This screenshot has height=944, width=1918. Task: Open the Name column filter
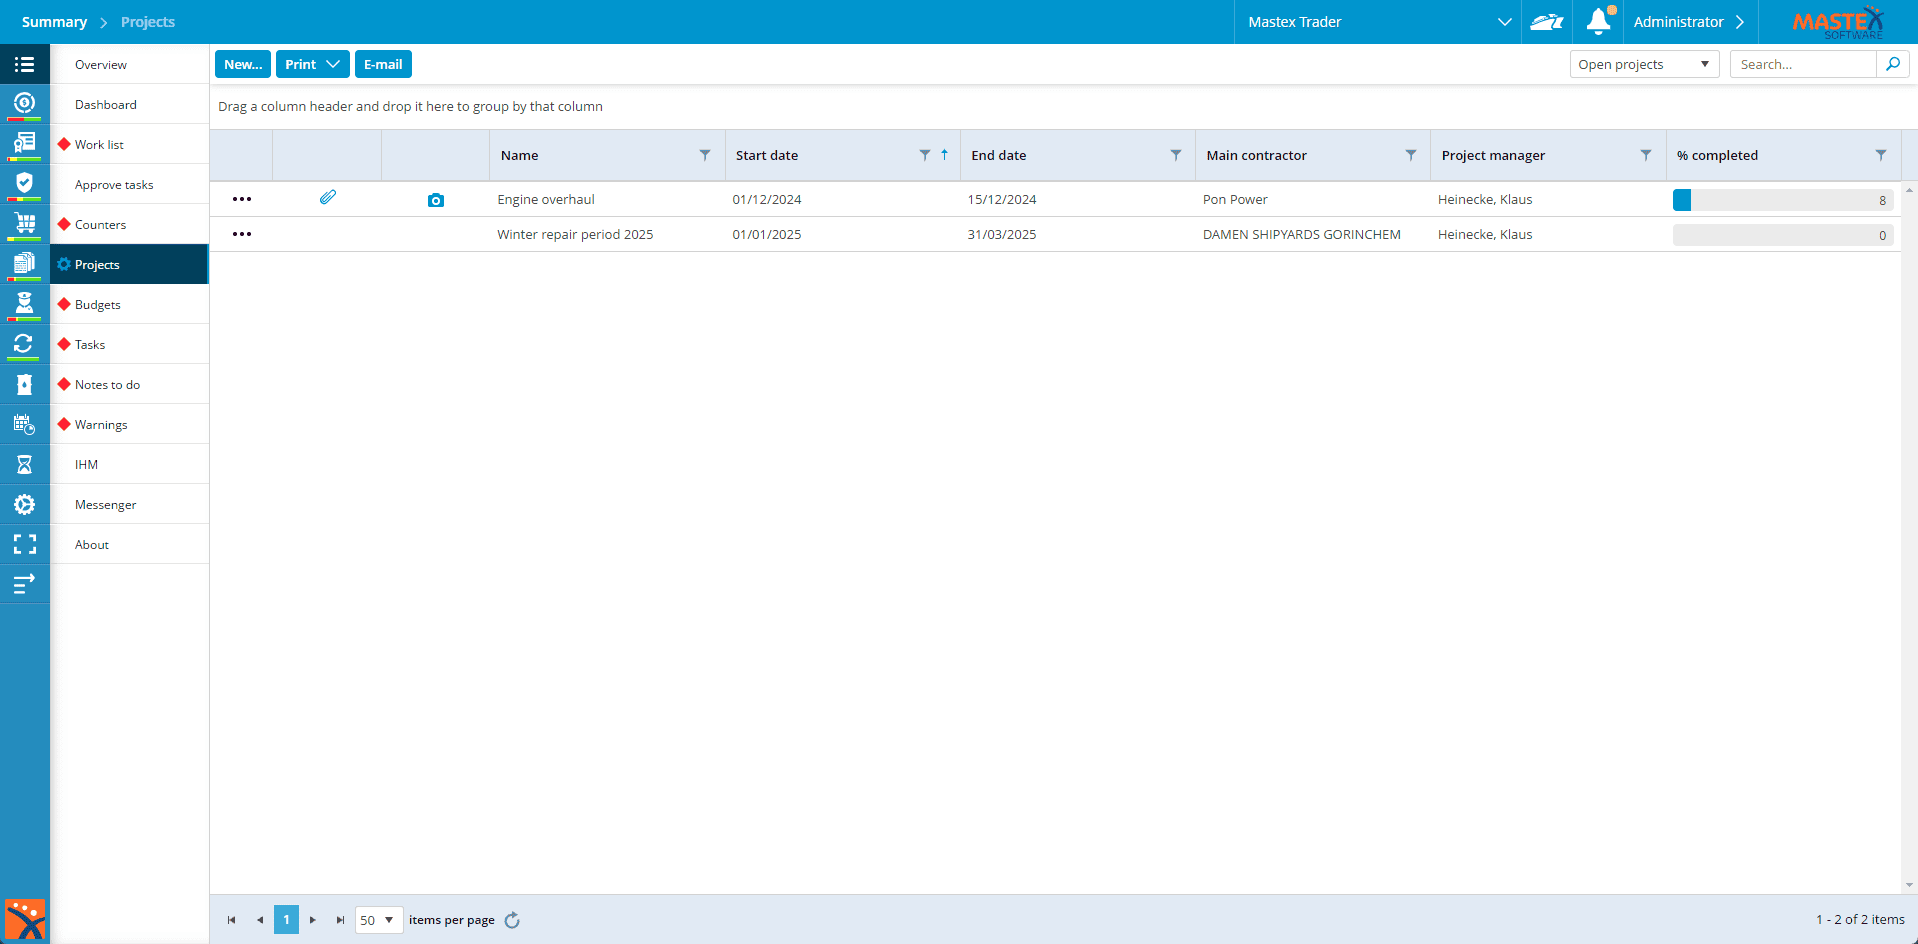[x=705, y=155]
